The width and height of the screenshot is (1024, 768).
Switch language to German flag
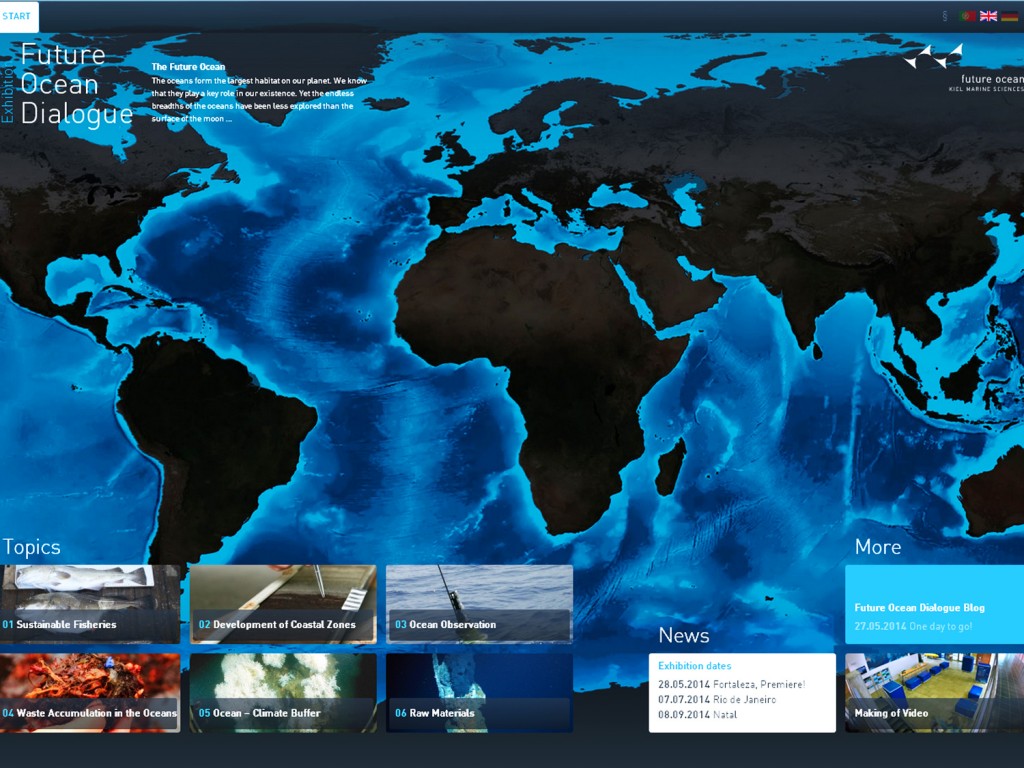point(1009,16)
